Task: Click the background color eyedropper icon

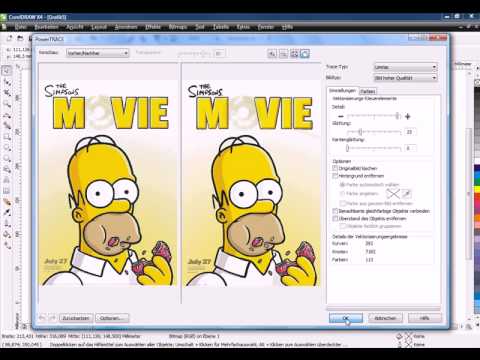Action: point(407,193)
